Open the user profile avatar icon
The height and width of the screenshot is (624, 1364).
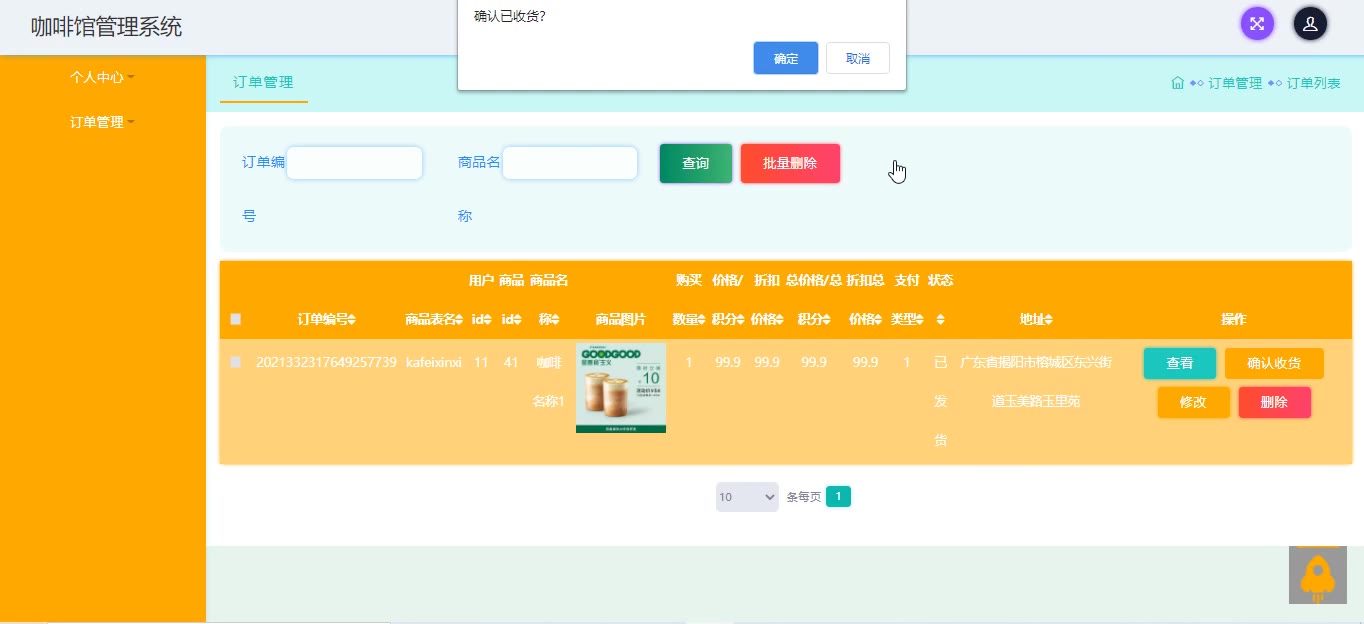1310,24
